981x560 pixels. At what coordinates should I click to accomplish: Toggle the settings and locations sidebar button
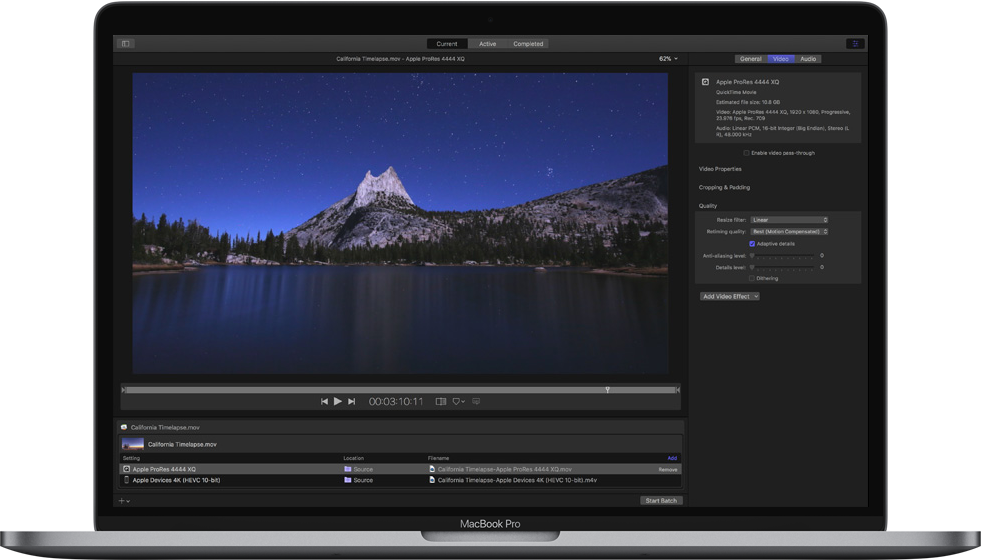[126, 44]
